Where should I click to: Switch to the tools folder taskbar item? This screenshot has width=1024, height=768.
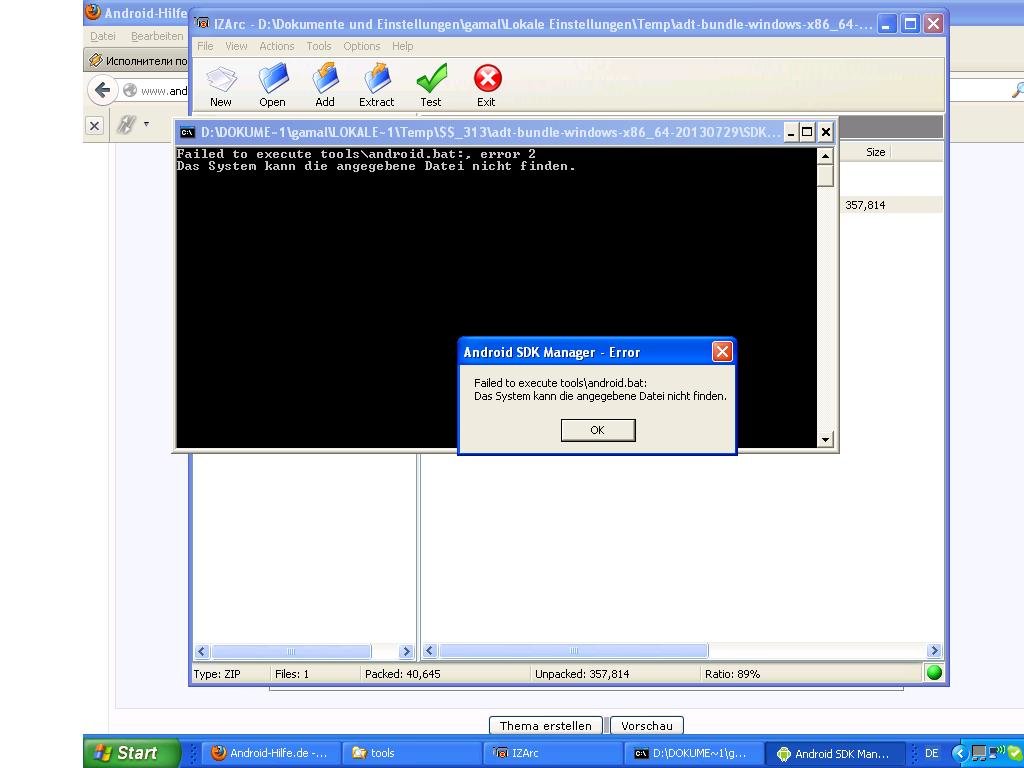pyautogui.click(x=411, y=753)
